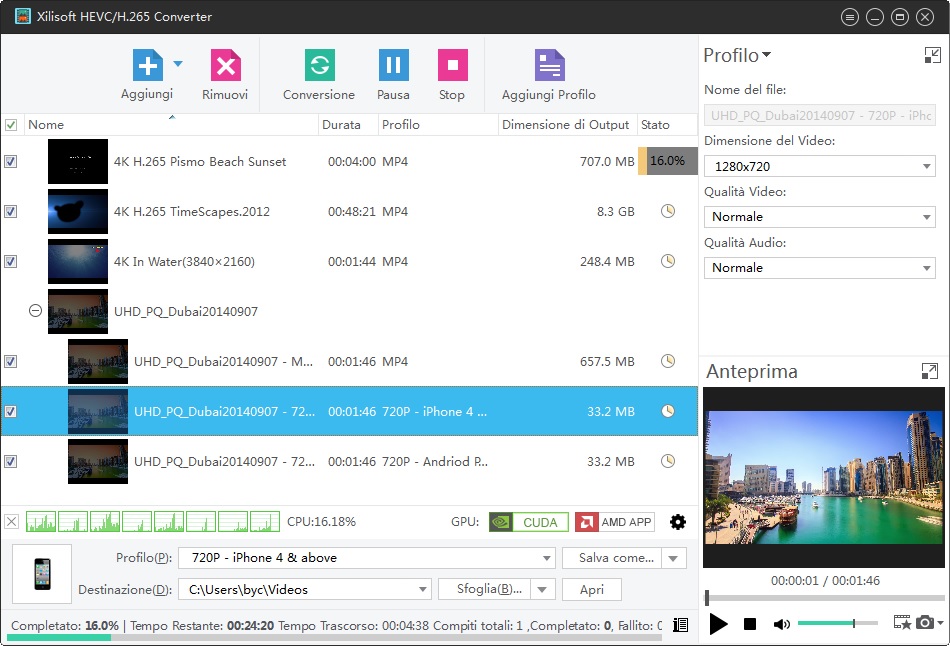This screenshot has width=950, height=646.
Task: Click the TimeScapes.2012 video thumbnail
Action: coord(78,211)
